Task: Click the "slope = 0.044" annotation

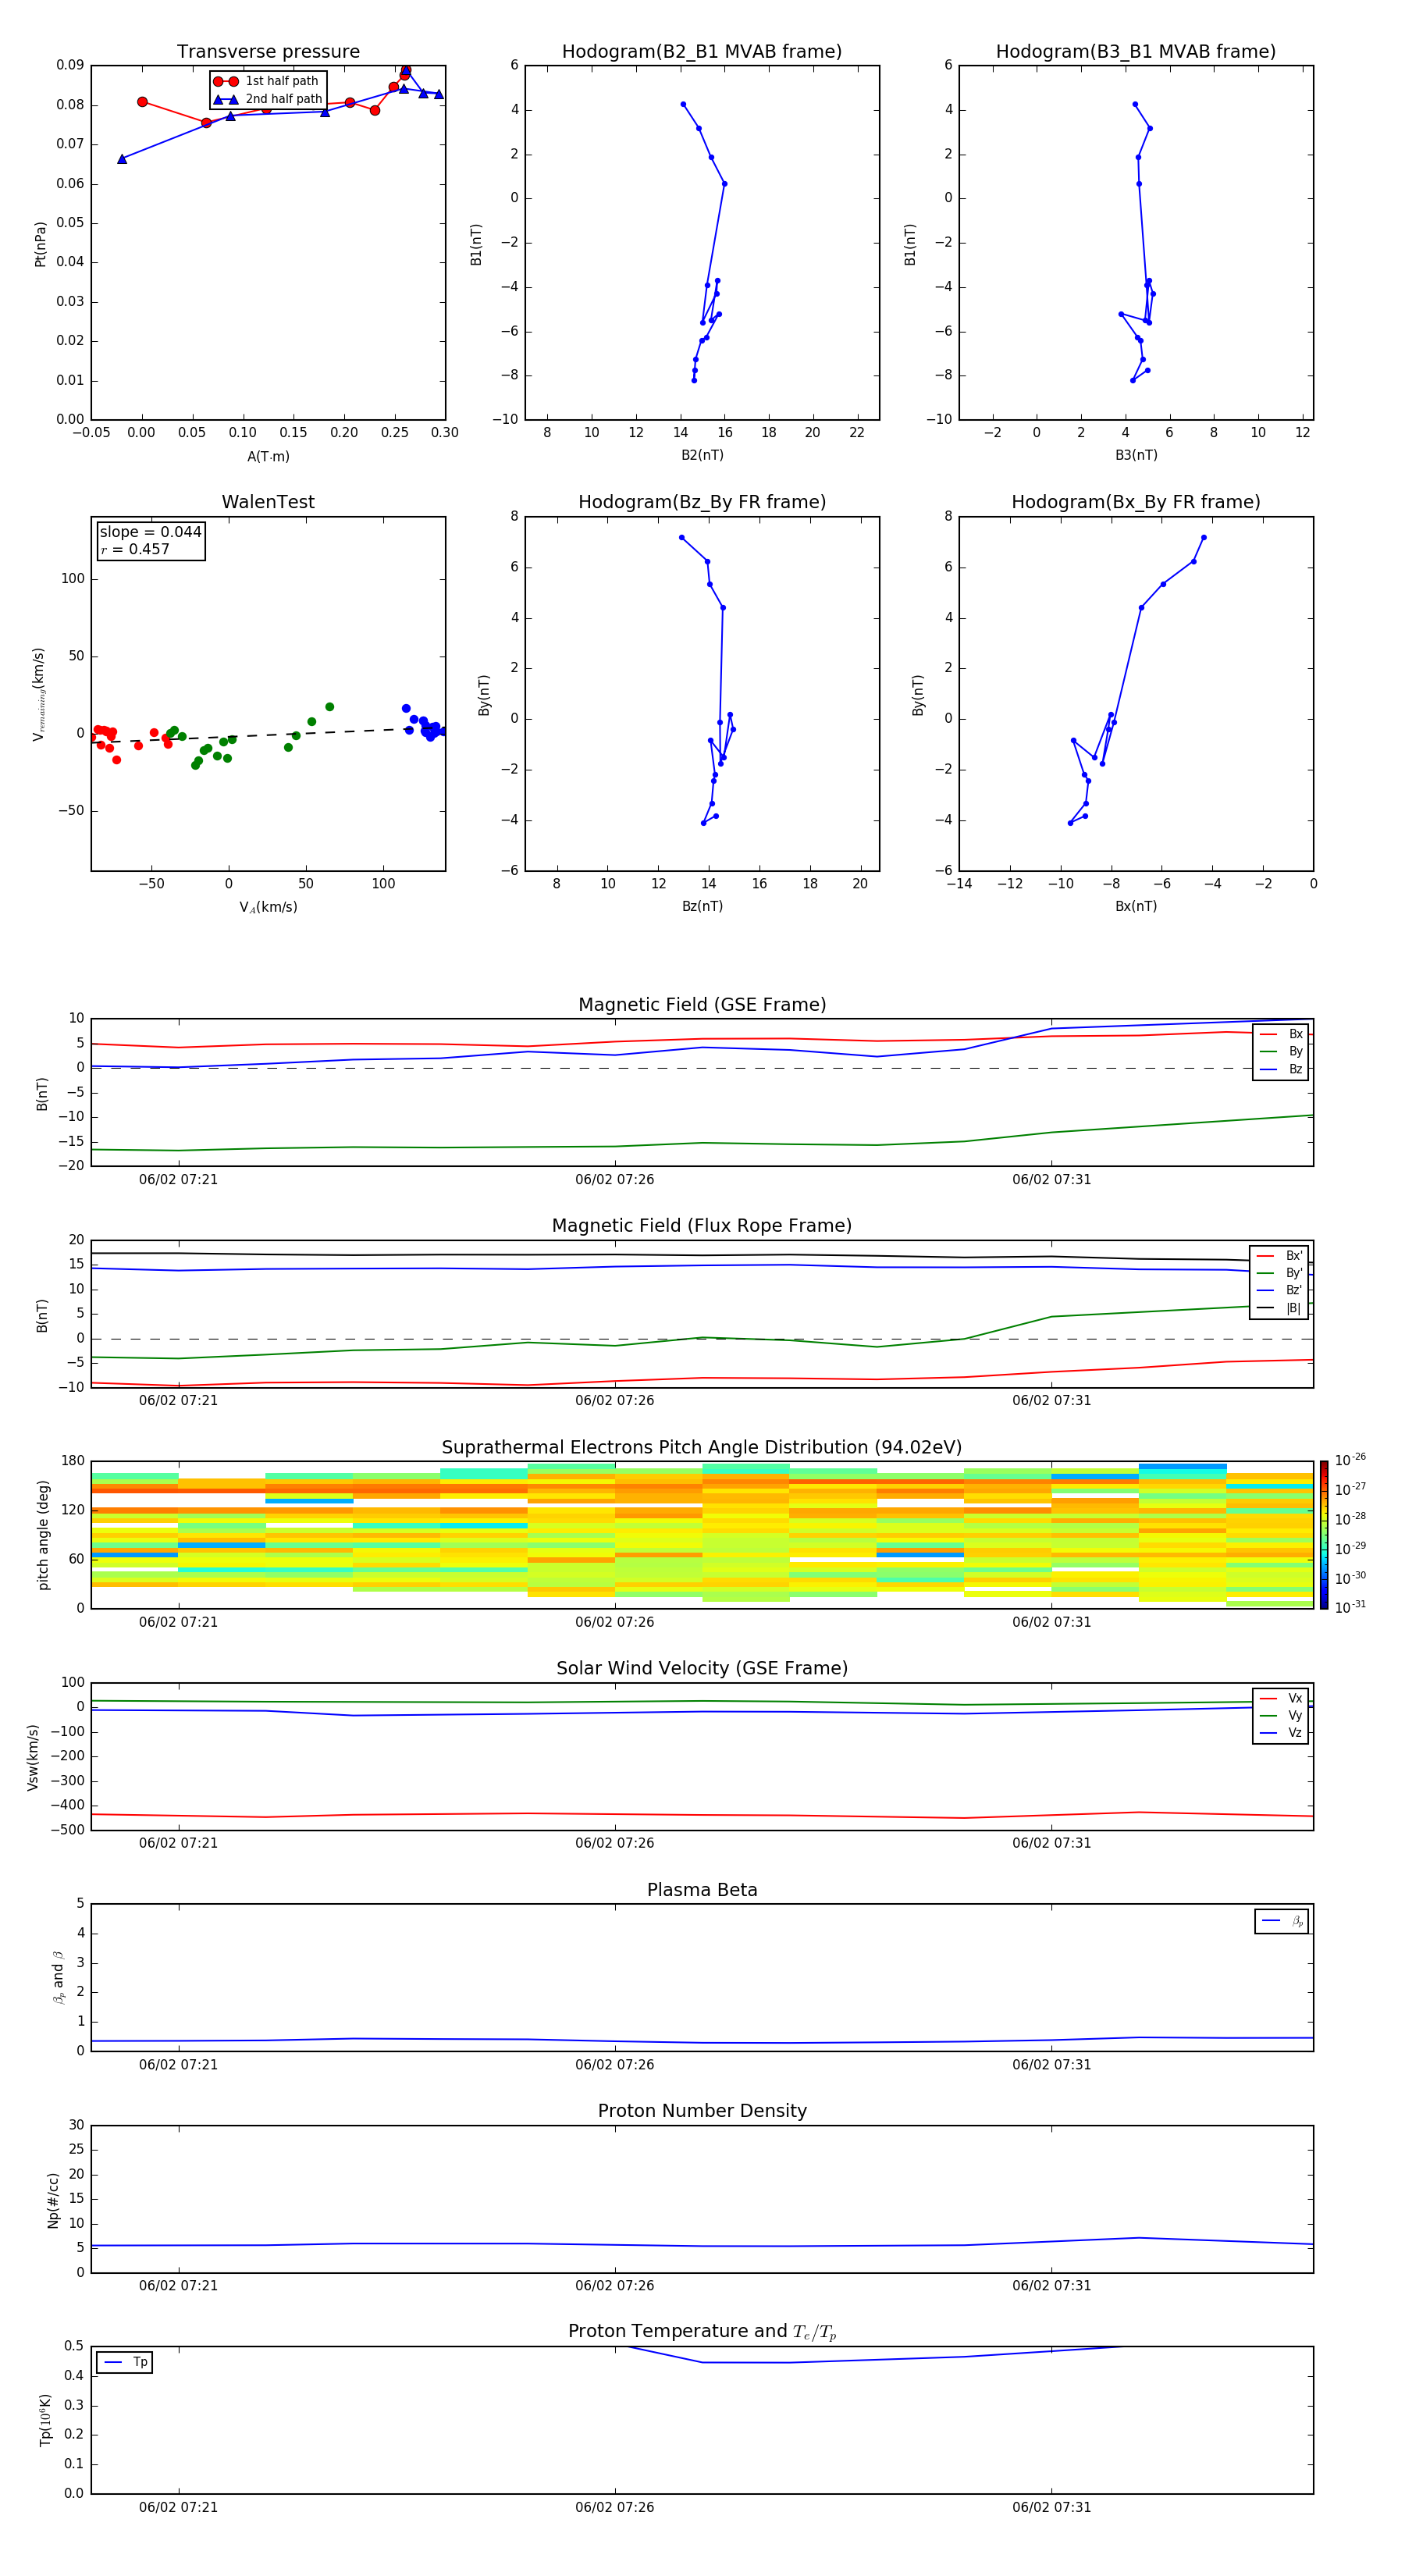Action: click(x=150, y=532)
